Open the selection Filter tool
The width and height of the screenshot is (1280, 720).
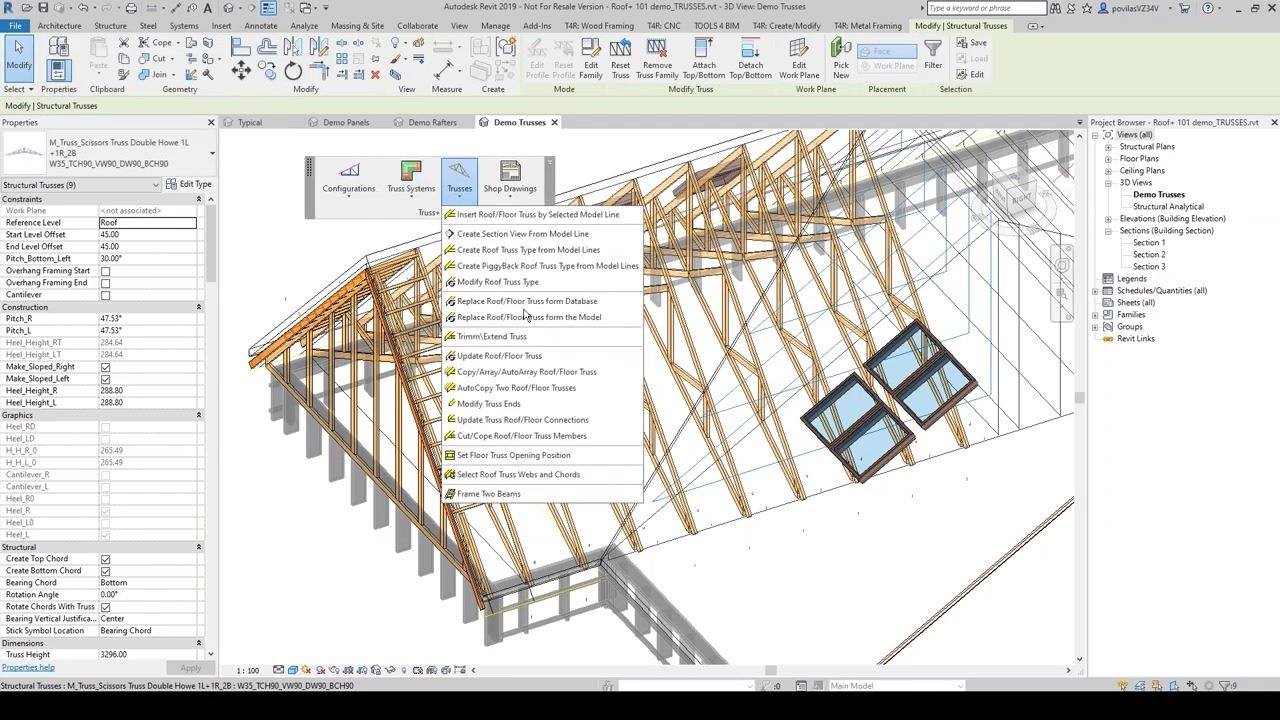(x=933, y=54)
